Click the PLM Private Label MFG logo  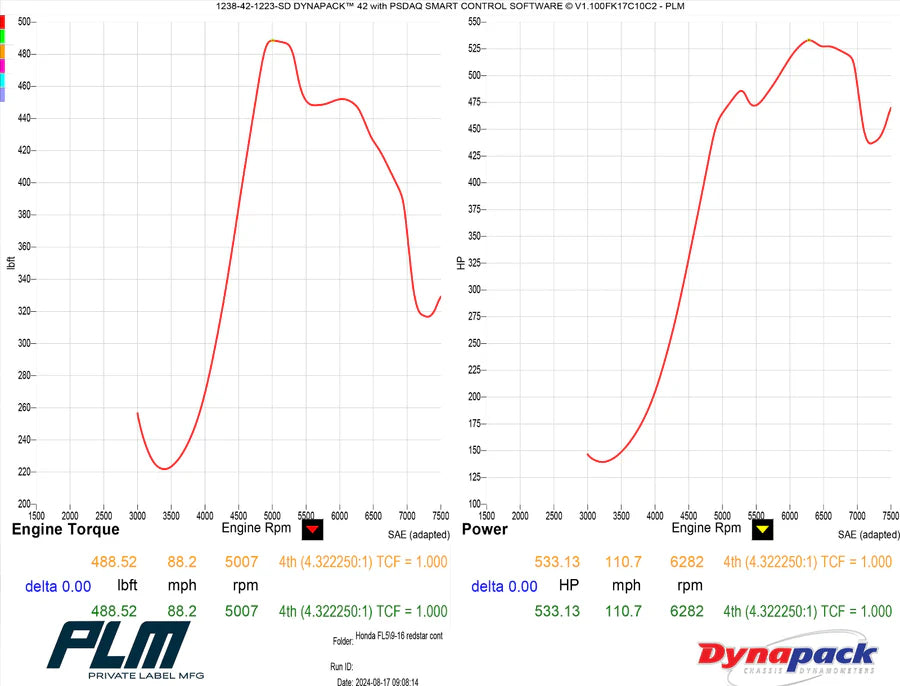point(125,650)
